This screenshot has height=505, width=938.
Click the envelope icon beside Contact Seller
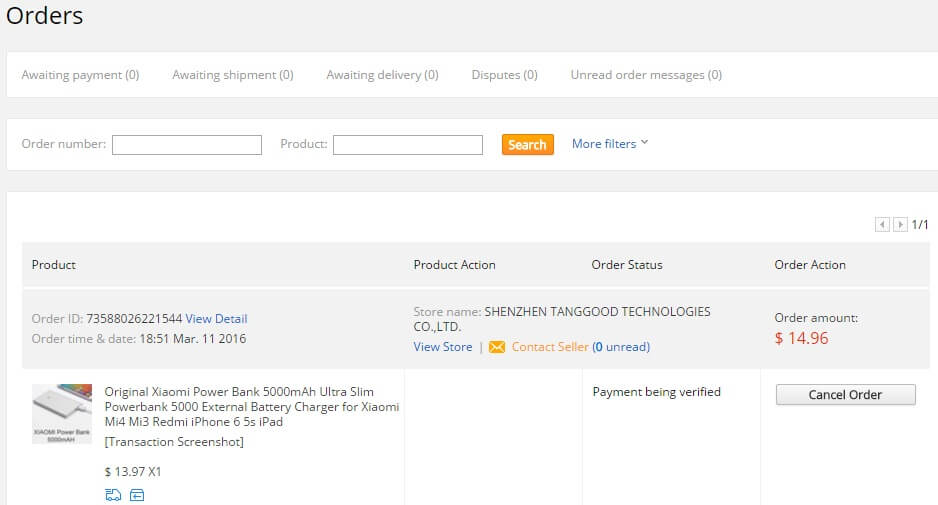pos(497,347)
